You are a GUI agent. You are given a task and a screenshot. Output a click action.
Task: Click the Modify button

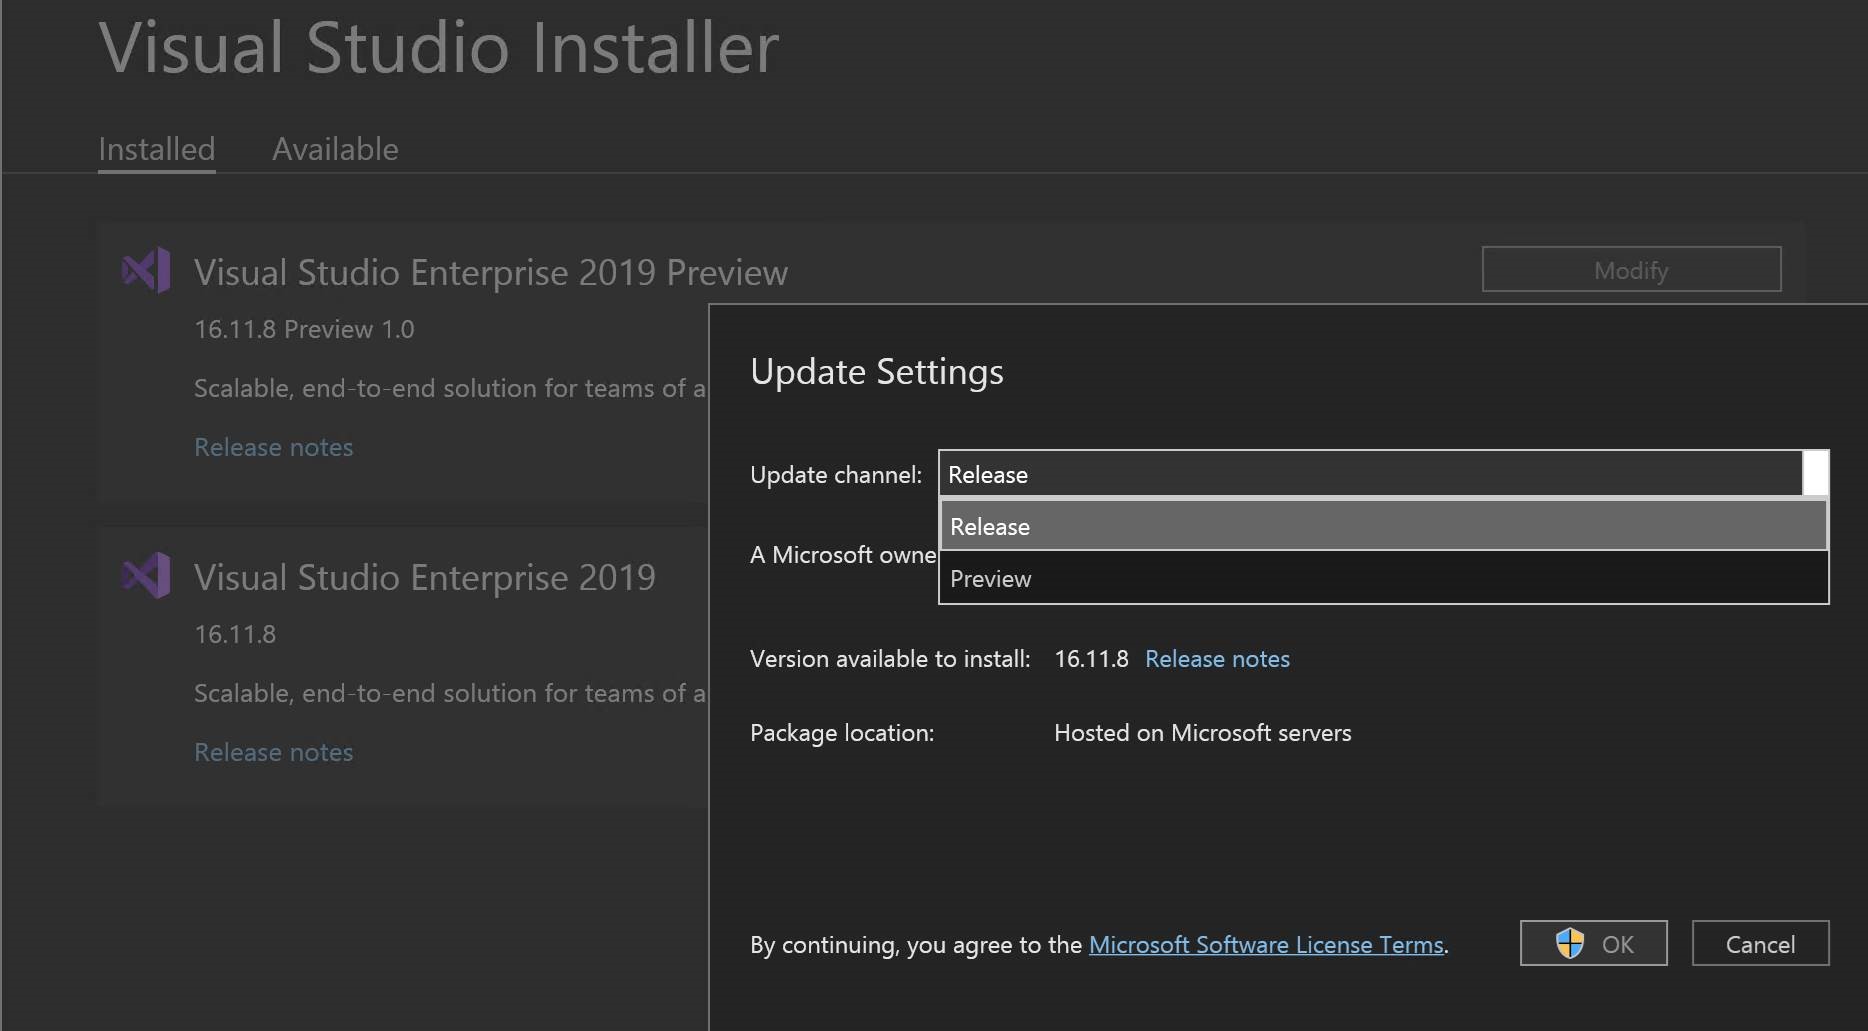(x=1631, y=269)
